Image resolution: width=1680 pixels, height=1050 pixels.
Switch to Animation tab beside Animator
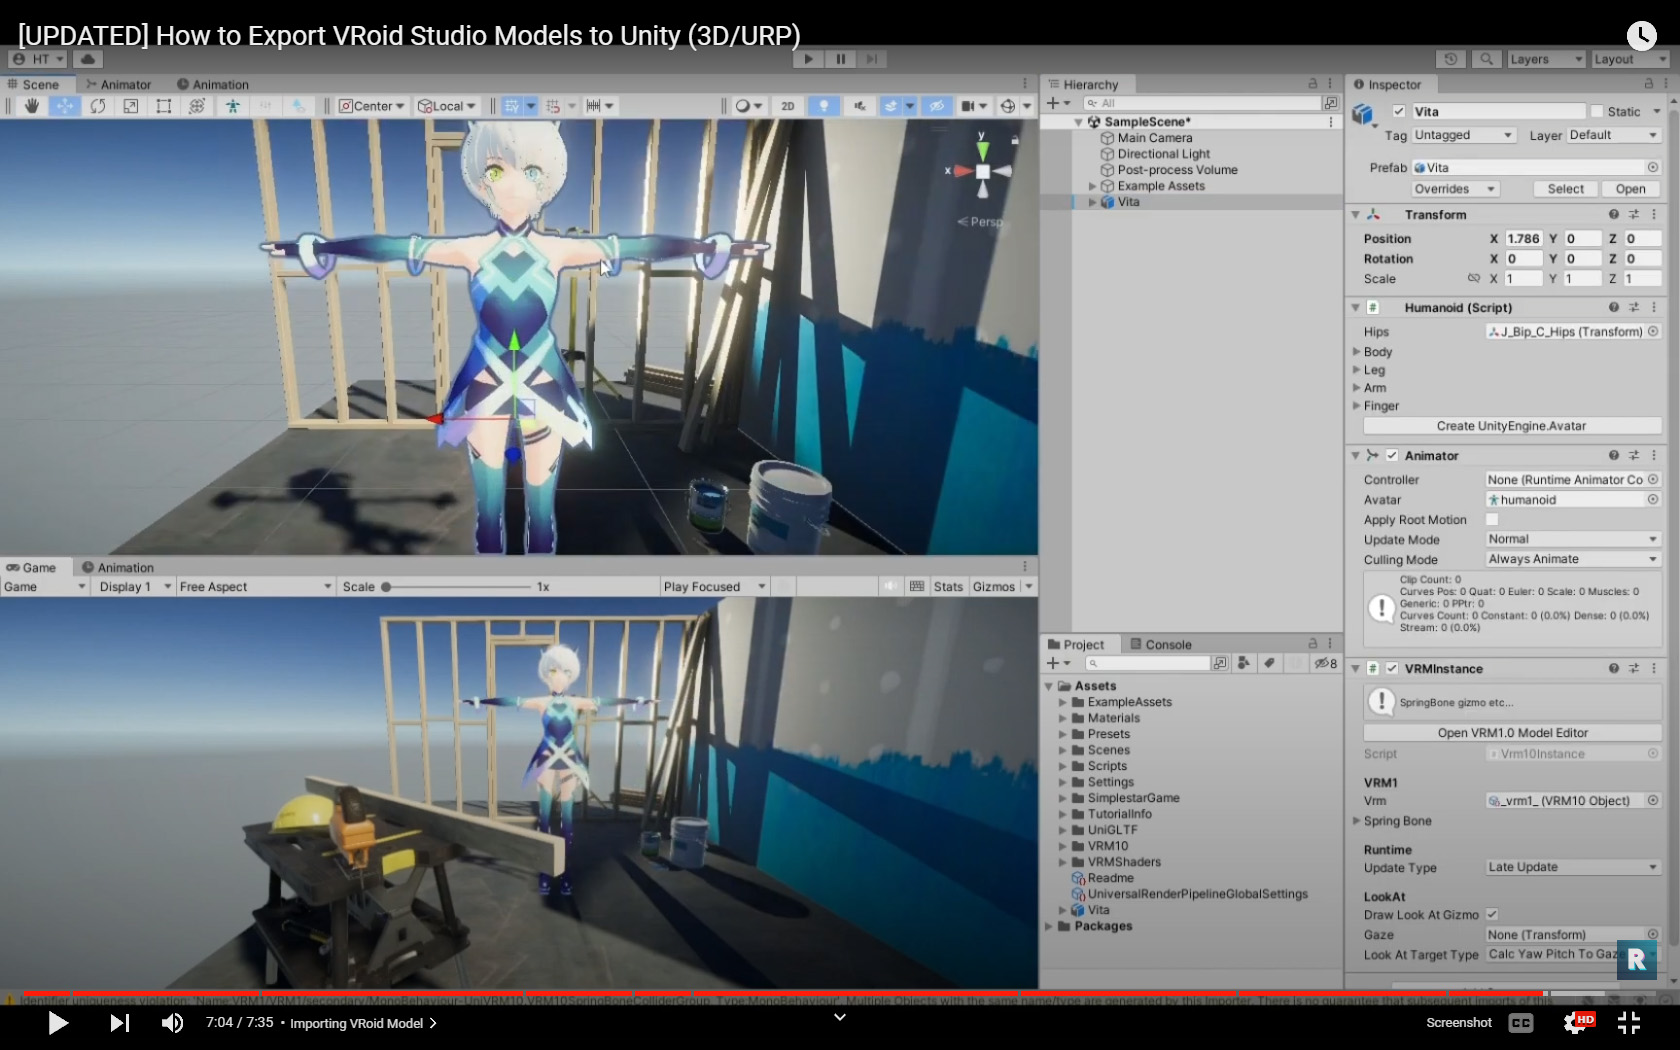[213, 85]
